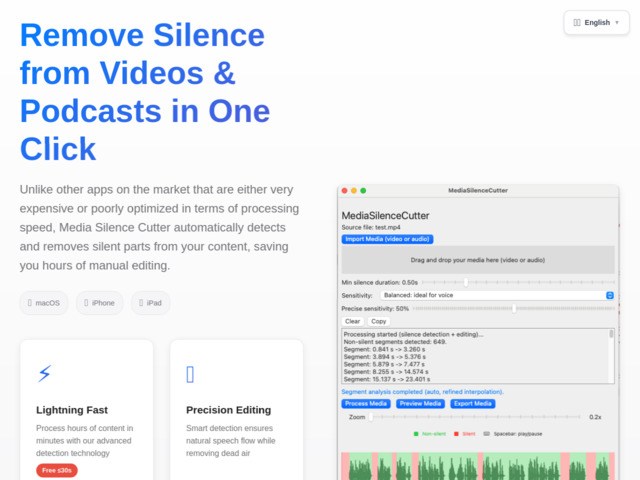Click the green maximize window button
This screenshot has width=640, height=480.
363,191
